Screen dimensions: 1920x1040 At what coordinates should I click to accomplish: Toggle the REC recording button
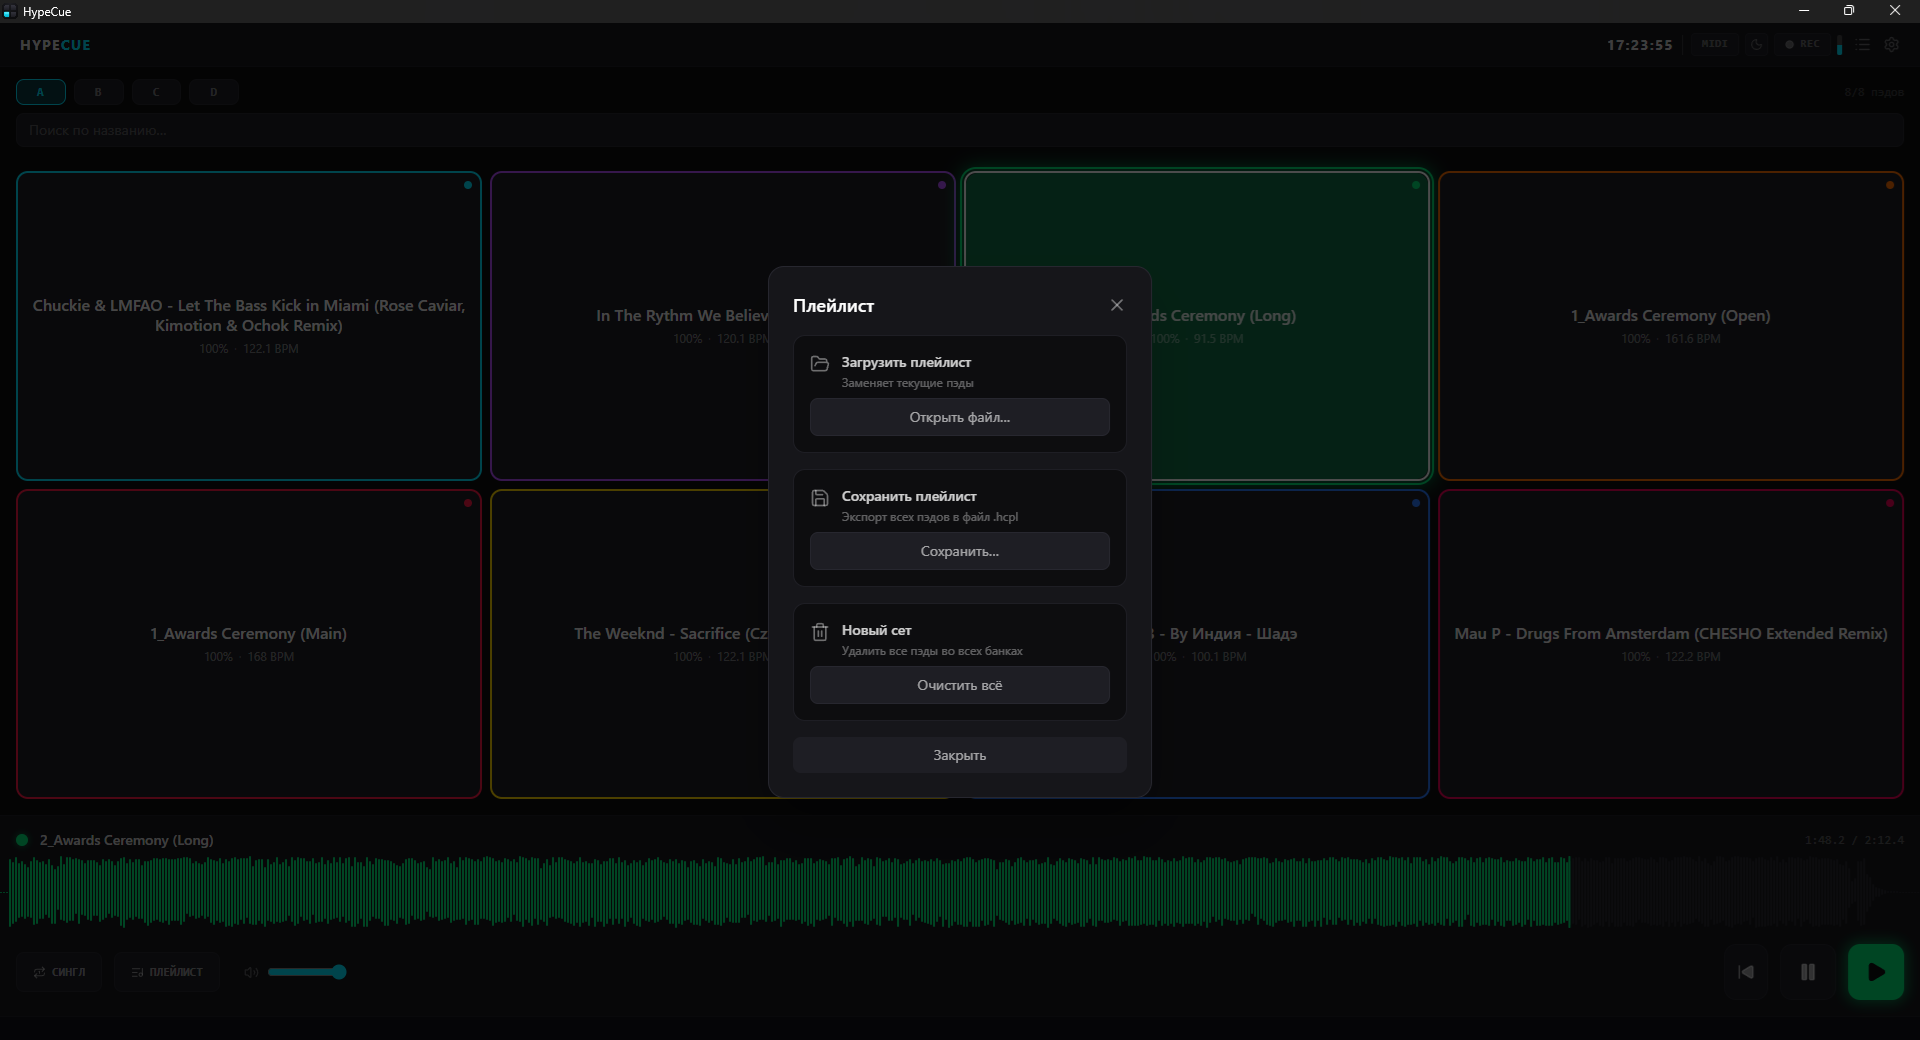[1802, 44]
